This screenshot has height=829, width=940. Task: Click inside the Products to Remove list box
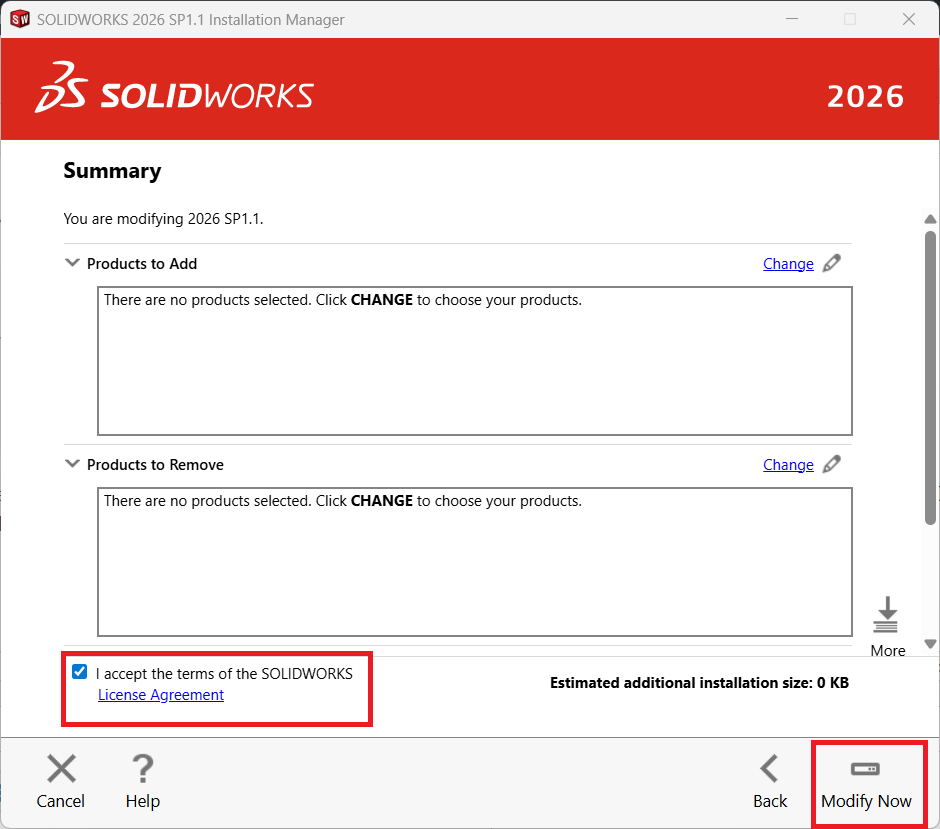point(474,570)
